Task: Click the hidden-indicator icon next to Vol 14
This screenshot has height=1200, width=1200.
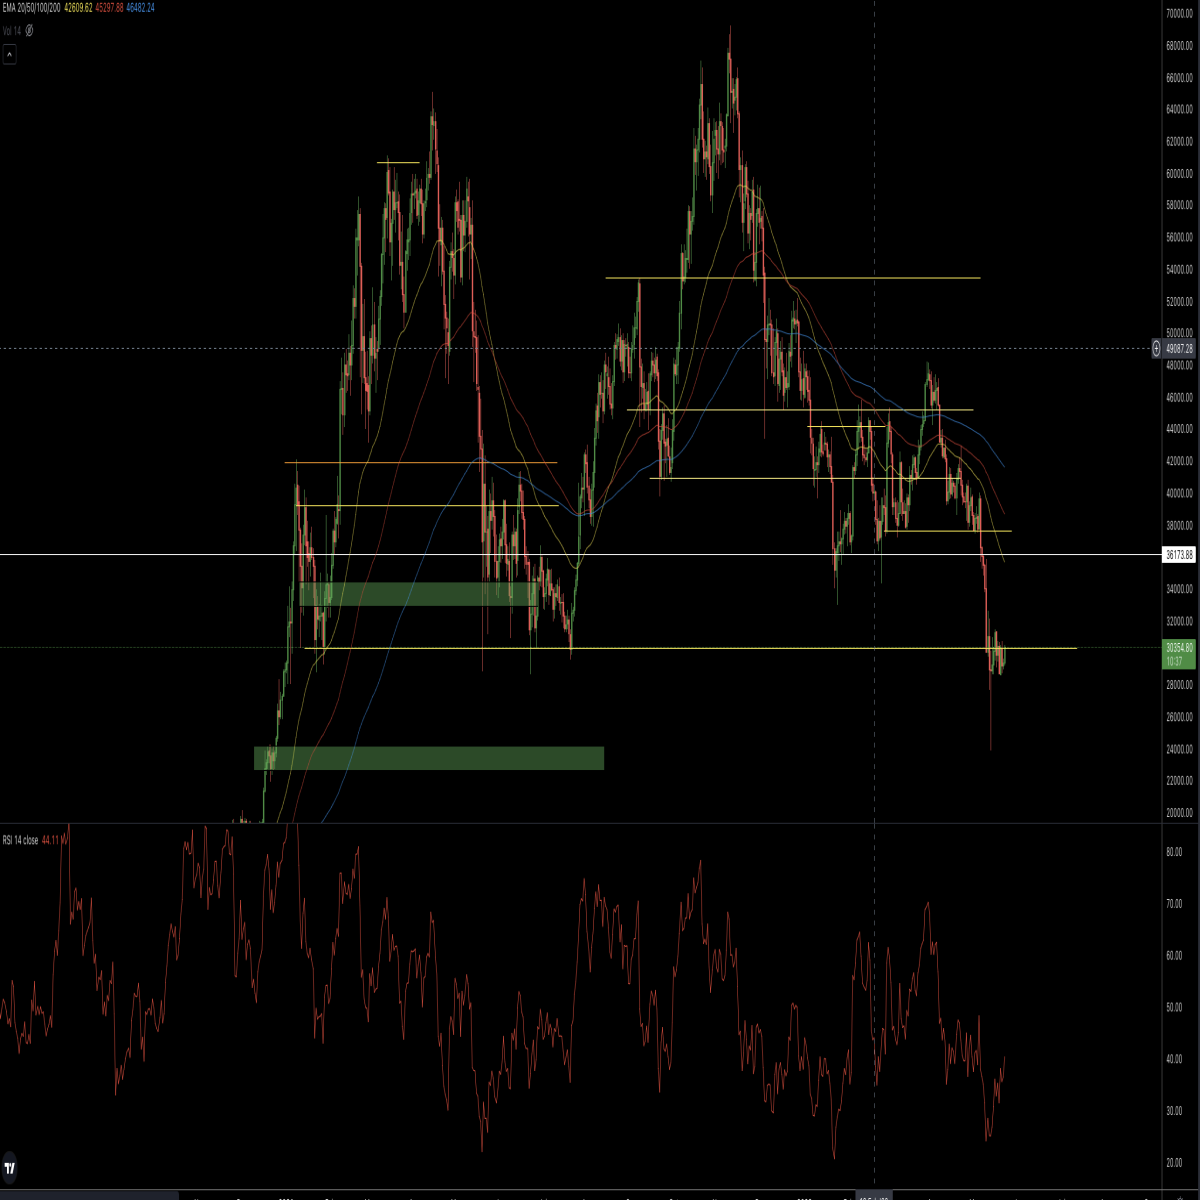Action: tap(29, 30)
